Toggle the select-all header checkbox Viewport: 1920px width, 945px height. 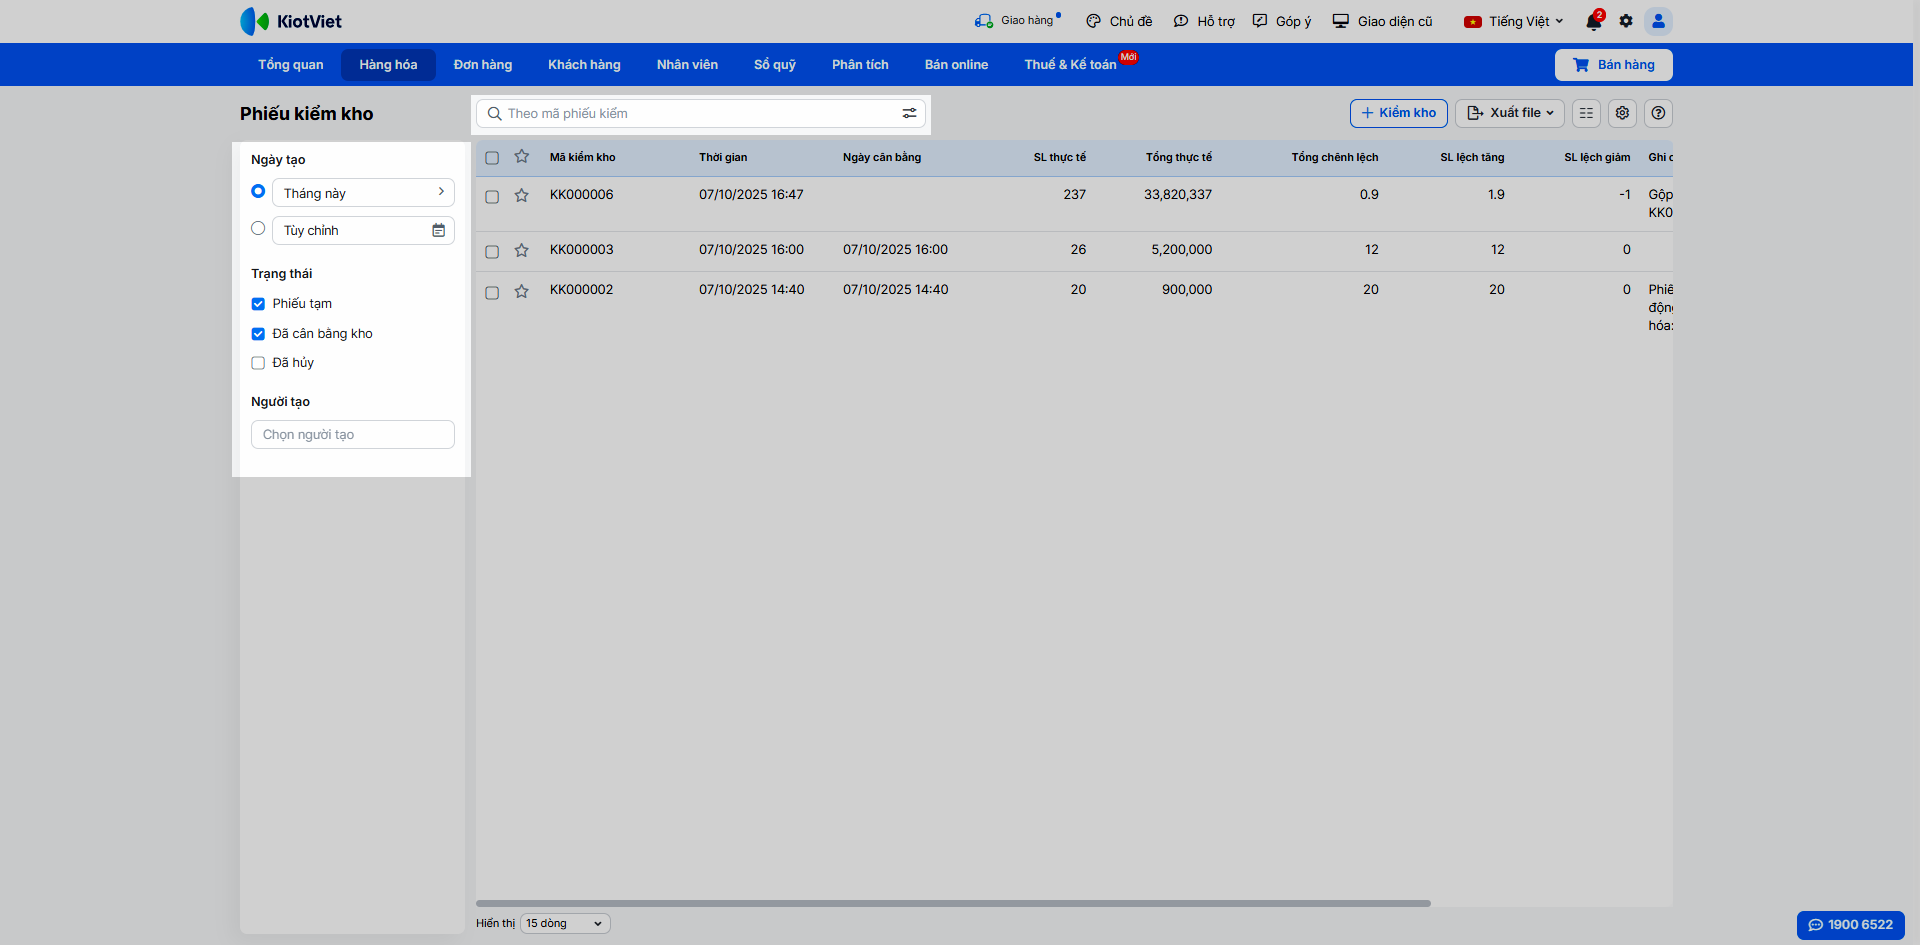click(x=492, y=158)
